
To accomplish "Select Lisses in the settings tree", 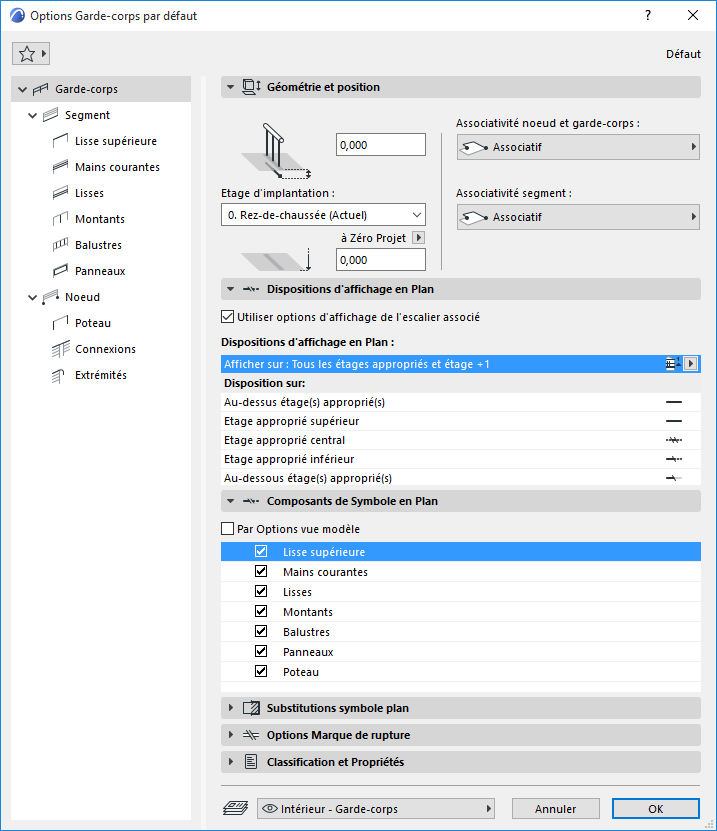I will click(x=89, y=193).
